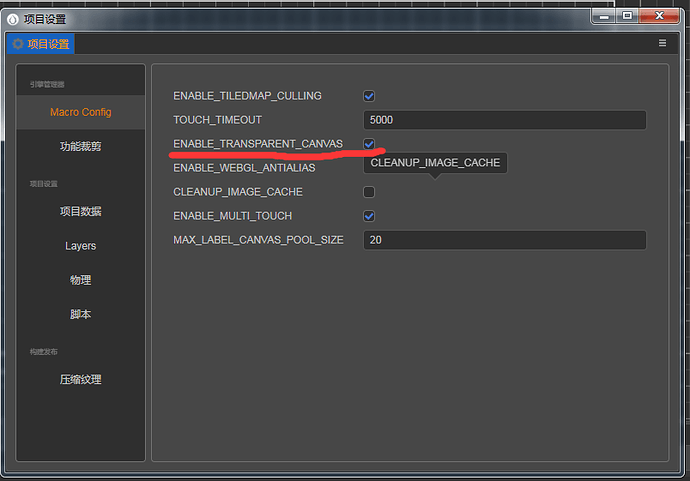The image size is (690, 481).
Task: Focus the MAX_LABEL_CANVAS_POOL_SIZE input field
Action: (x=504, y=240)
